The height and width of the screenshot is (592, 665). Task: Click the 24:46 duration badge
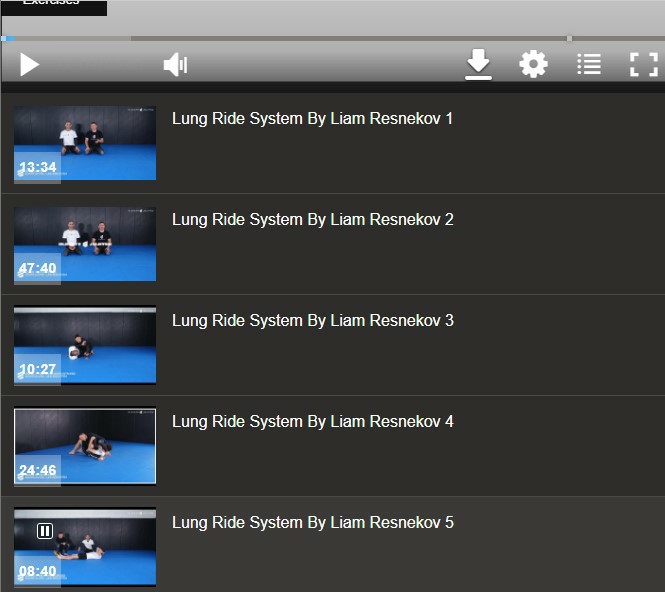point(38,470)
